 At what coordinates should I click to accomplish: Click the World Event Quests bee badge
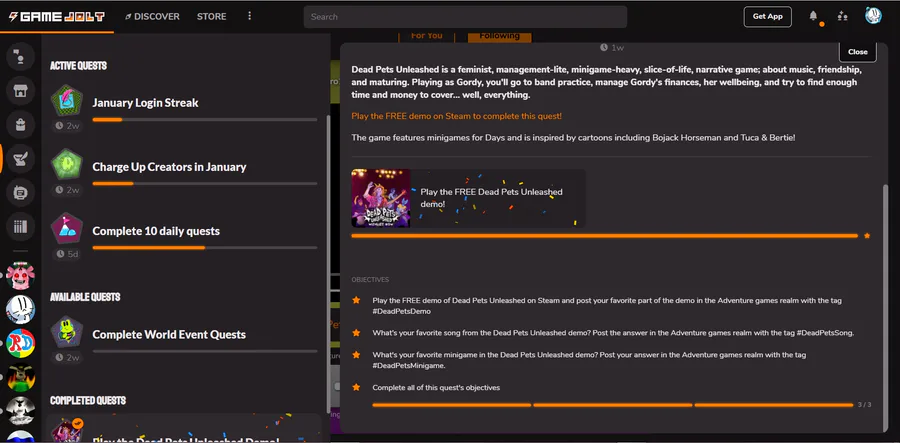pyautogui.click(x=67, y=332)
